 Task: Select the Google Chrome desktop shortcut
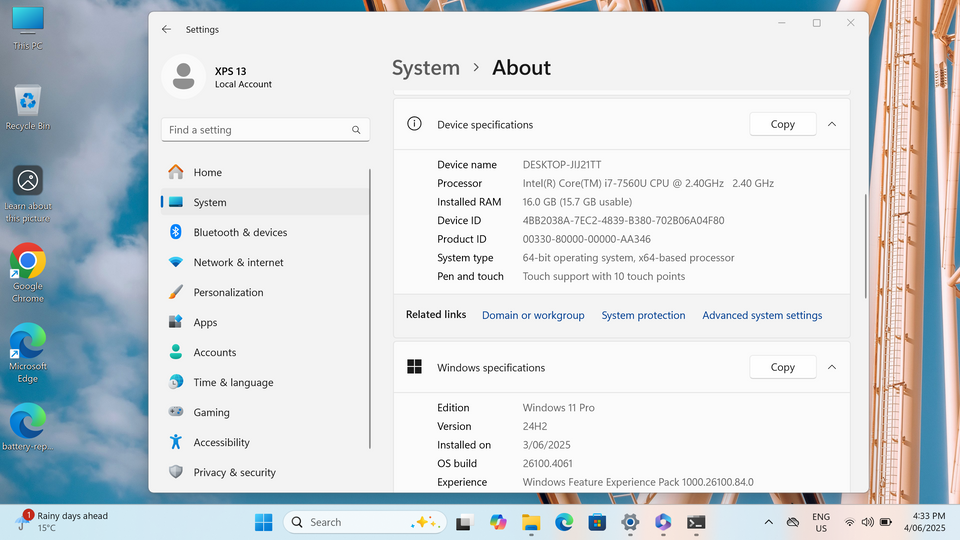[28, 273]
